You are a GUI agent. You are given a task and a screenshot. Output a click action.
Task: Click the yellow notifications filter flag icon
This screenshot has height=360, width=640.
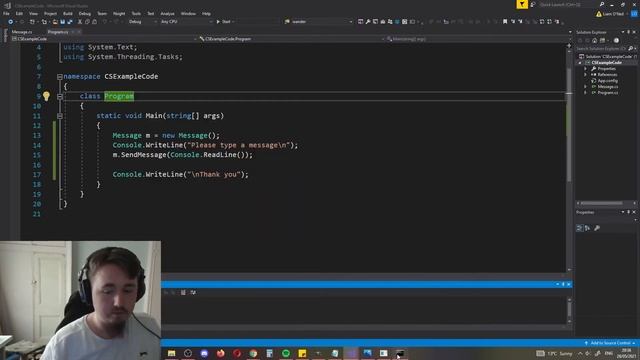tap(522, 4)
